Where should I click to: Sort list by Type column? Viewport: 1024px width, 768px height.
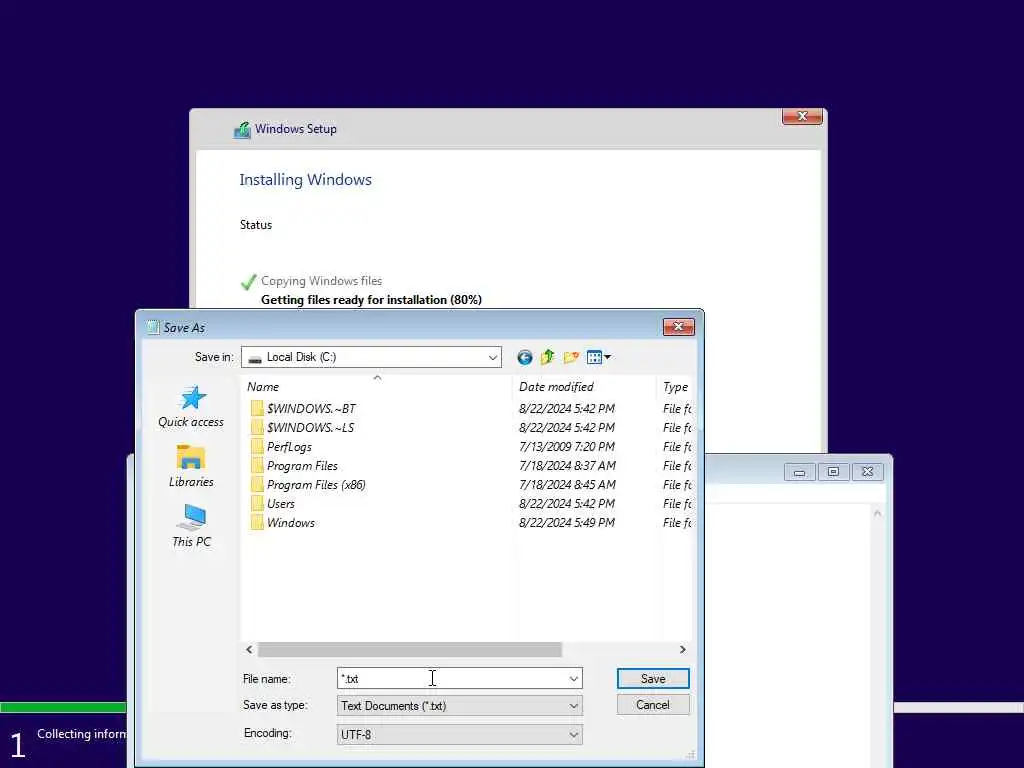pos(675,387)
